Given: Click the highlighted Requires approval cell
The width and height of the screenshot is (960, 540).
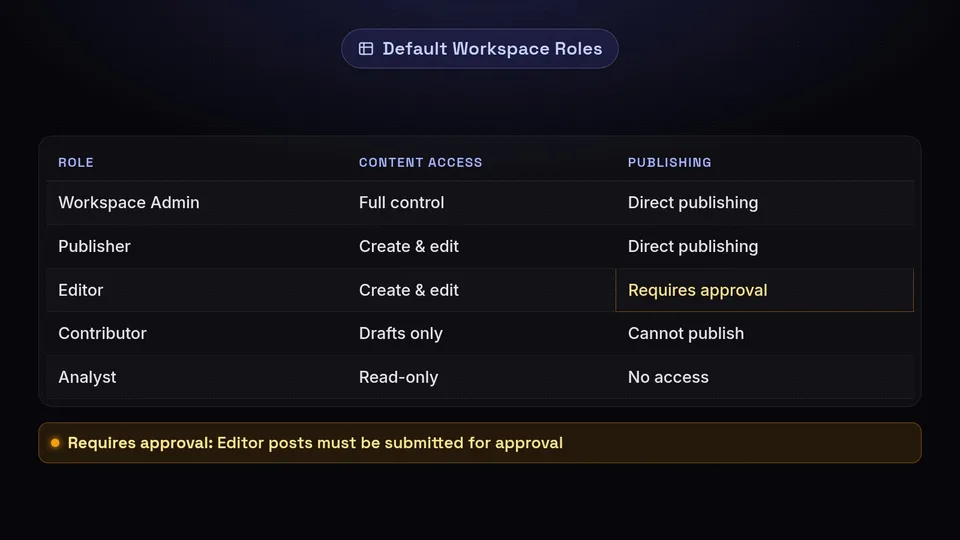Looking at the screenshot, I should pyautogui.click(x=764, y=290).
